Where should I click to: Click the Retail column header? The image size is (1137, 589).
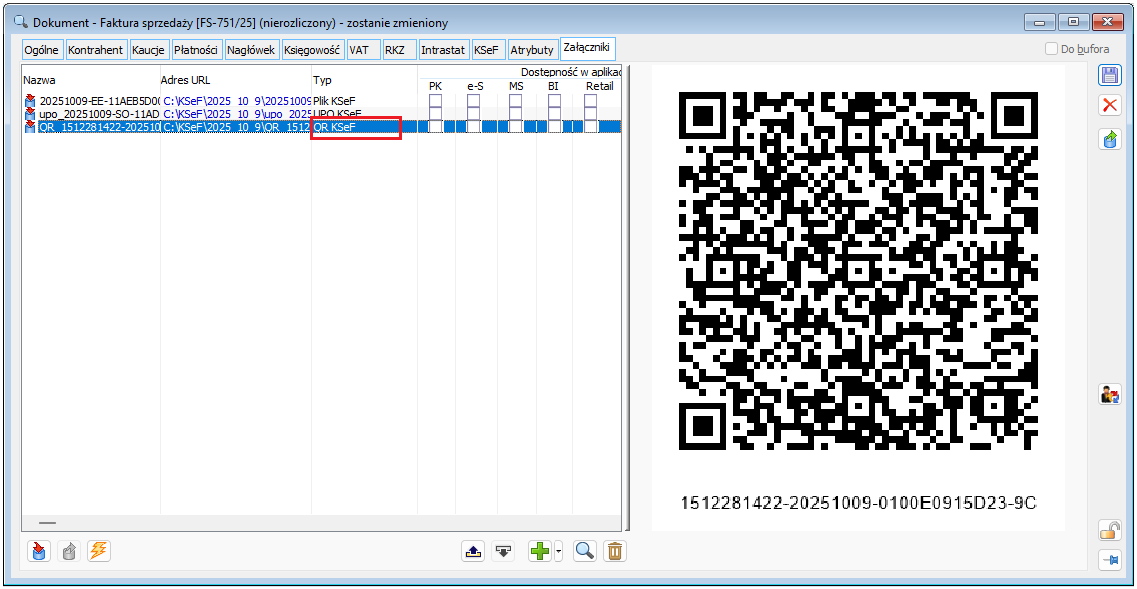pyautogui.click(x=599, y=86)
